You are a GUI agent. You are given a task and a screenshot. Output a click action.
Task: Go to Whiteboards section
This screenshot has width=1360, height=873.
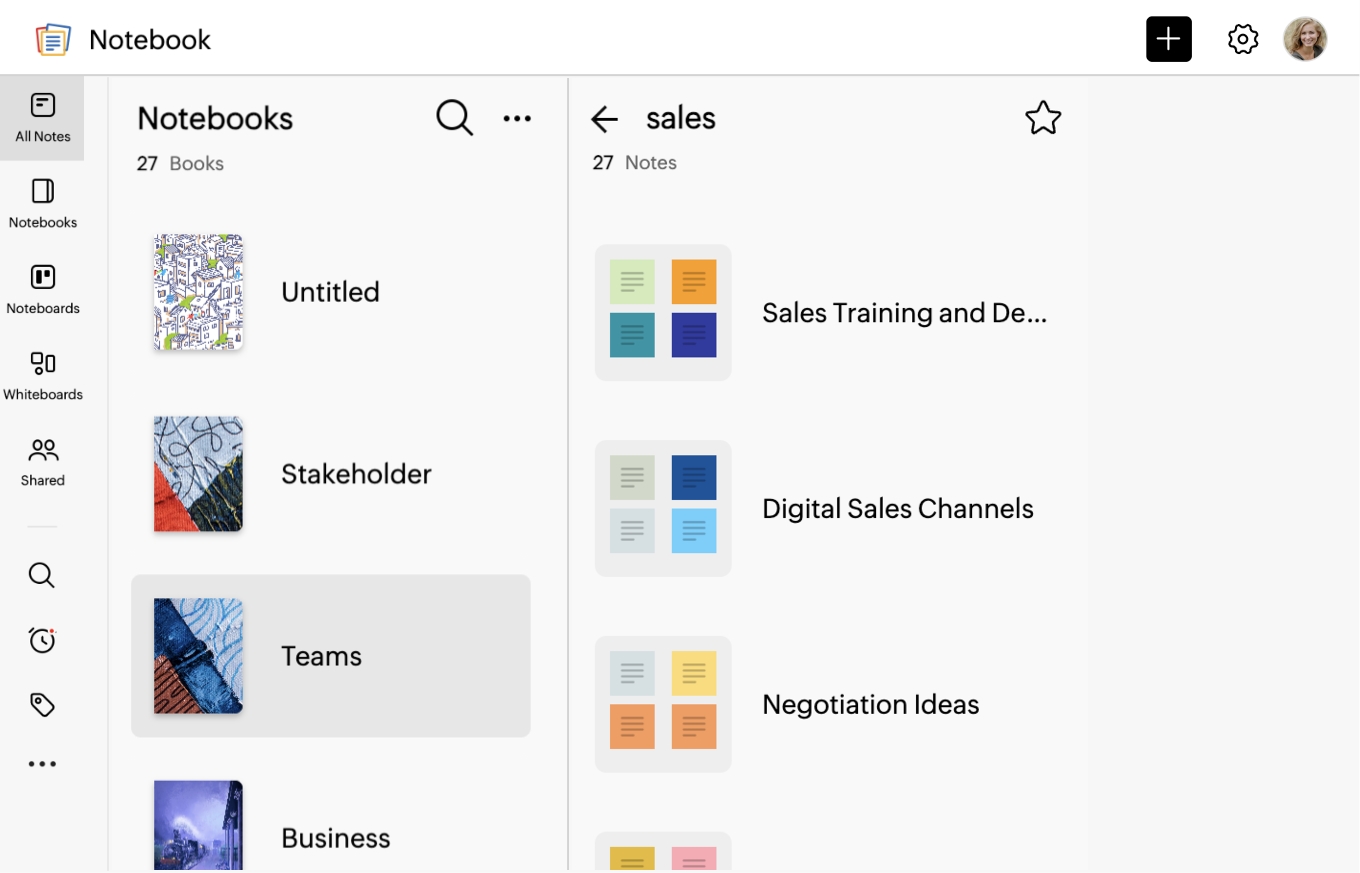[x=42, y=376]
